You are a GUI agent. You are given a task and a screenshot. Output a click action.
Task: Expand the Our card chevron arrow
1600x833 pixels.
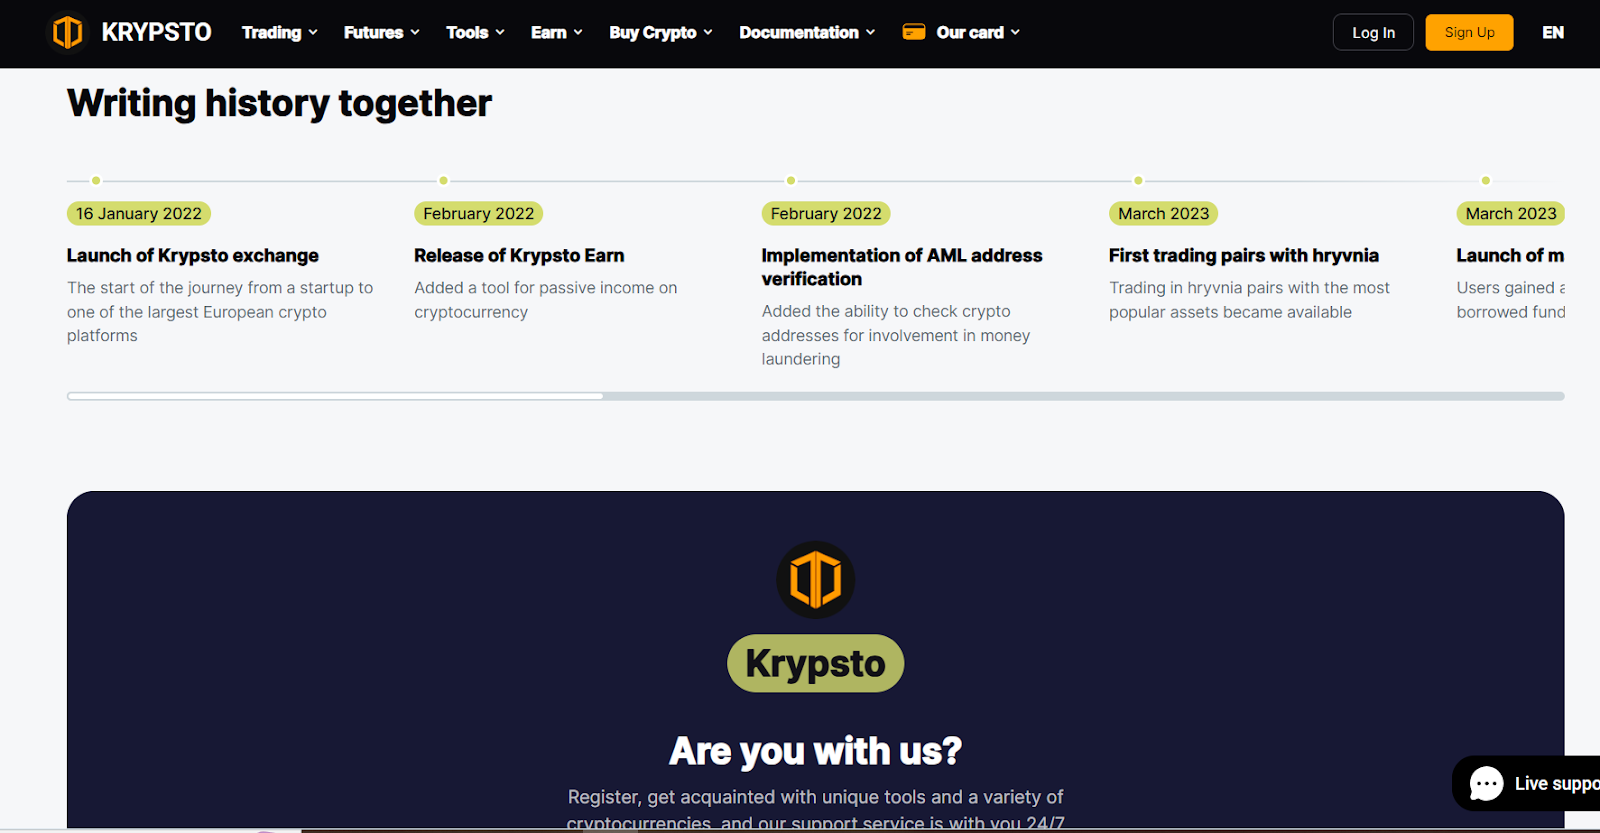pyautogui.click(x=1015, y=33)
